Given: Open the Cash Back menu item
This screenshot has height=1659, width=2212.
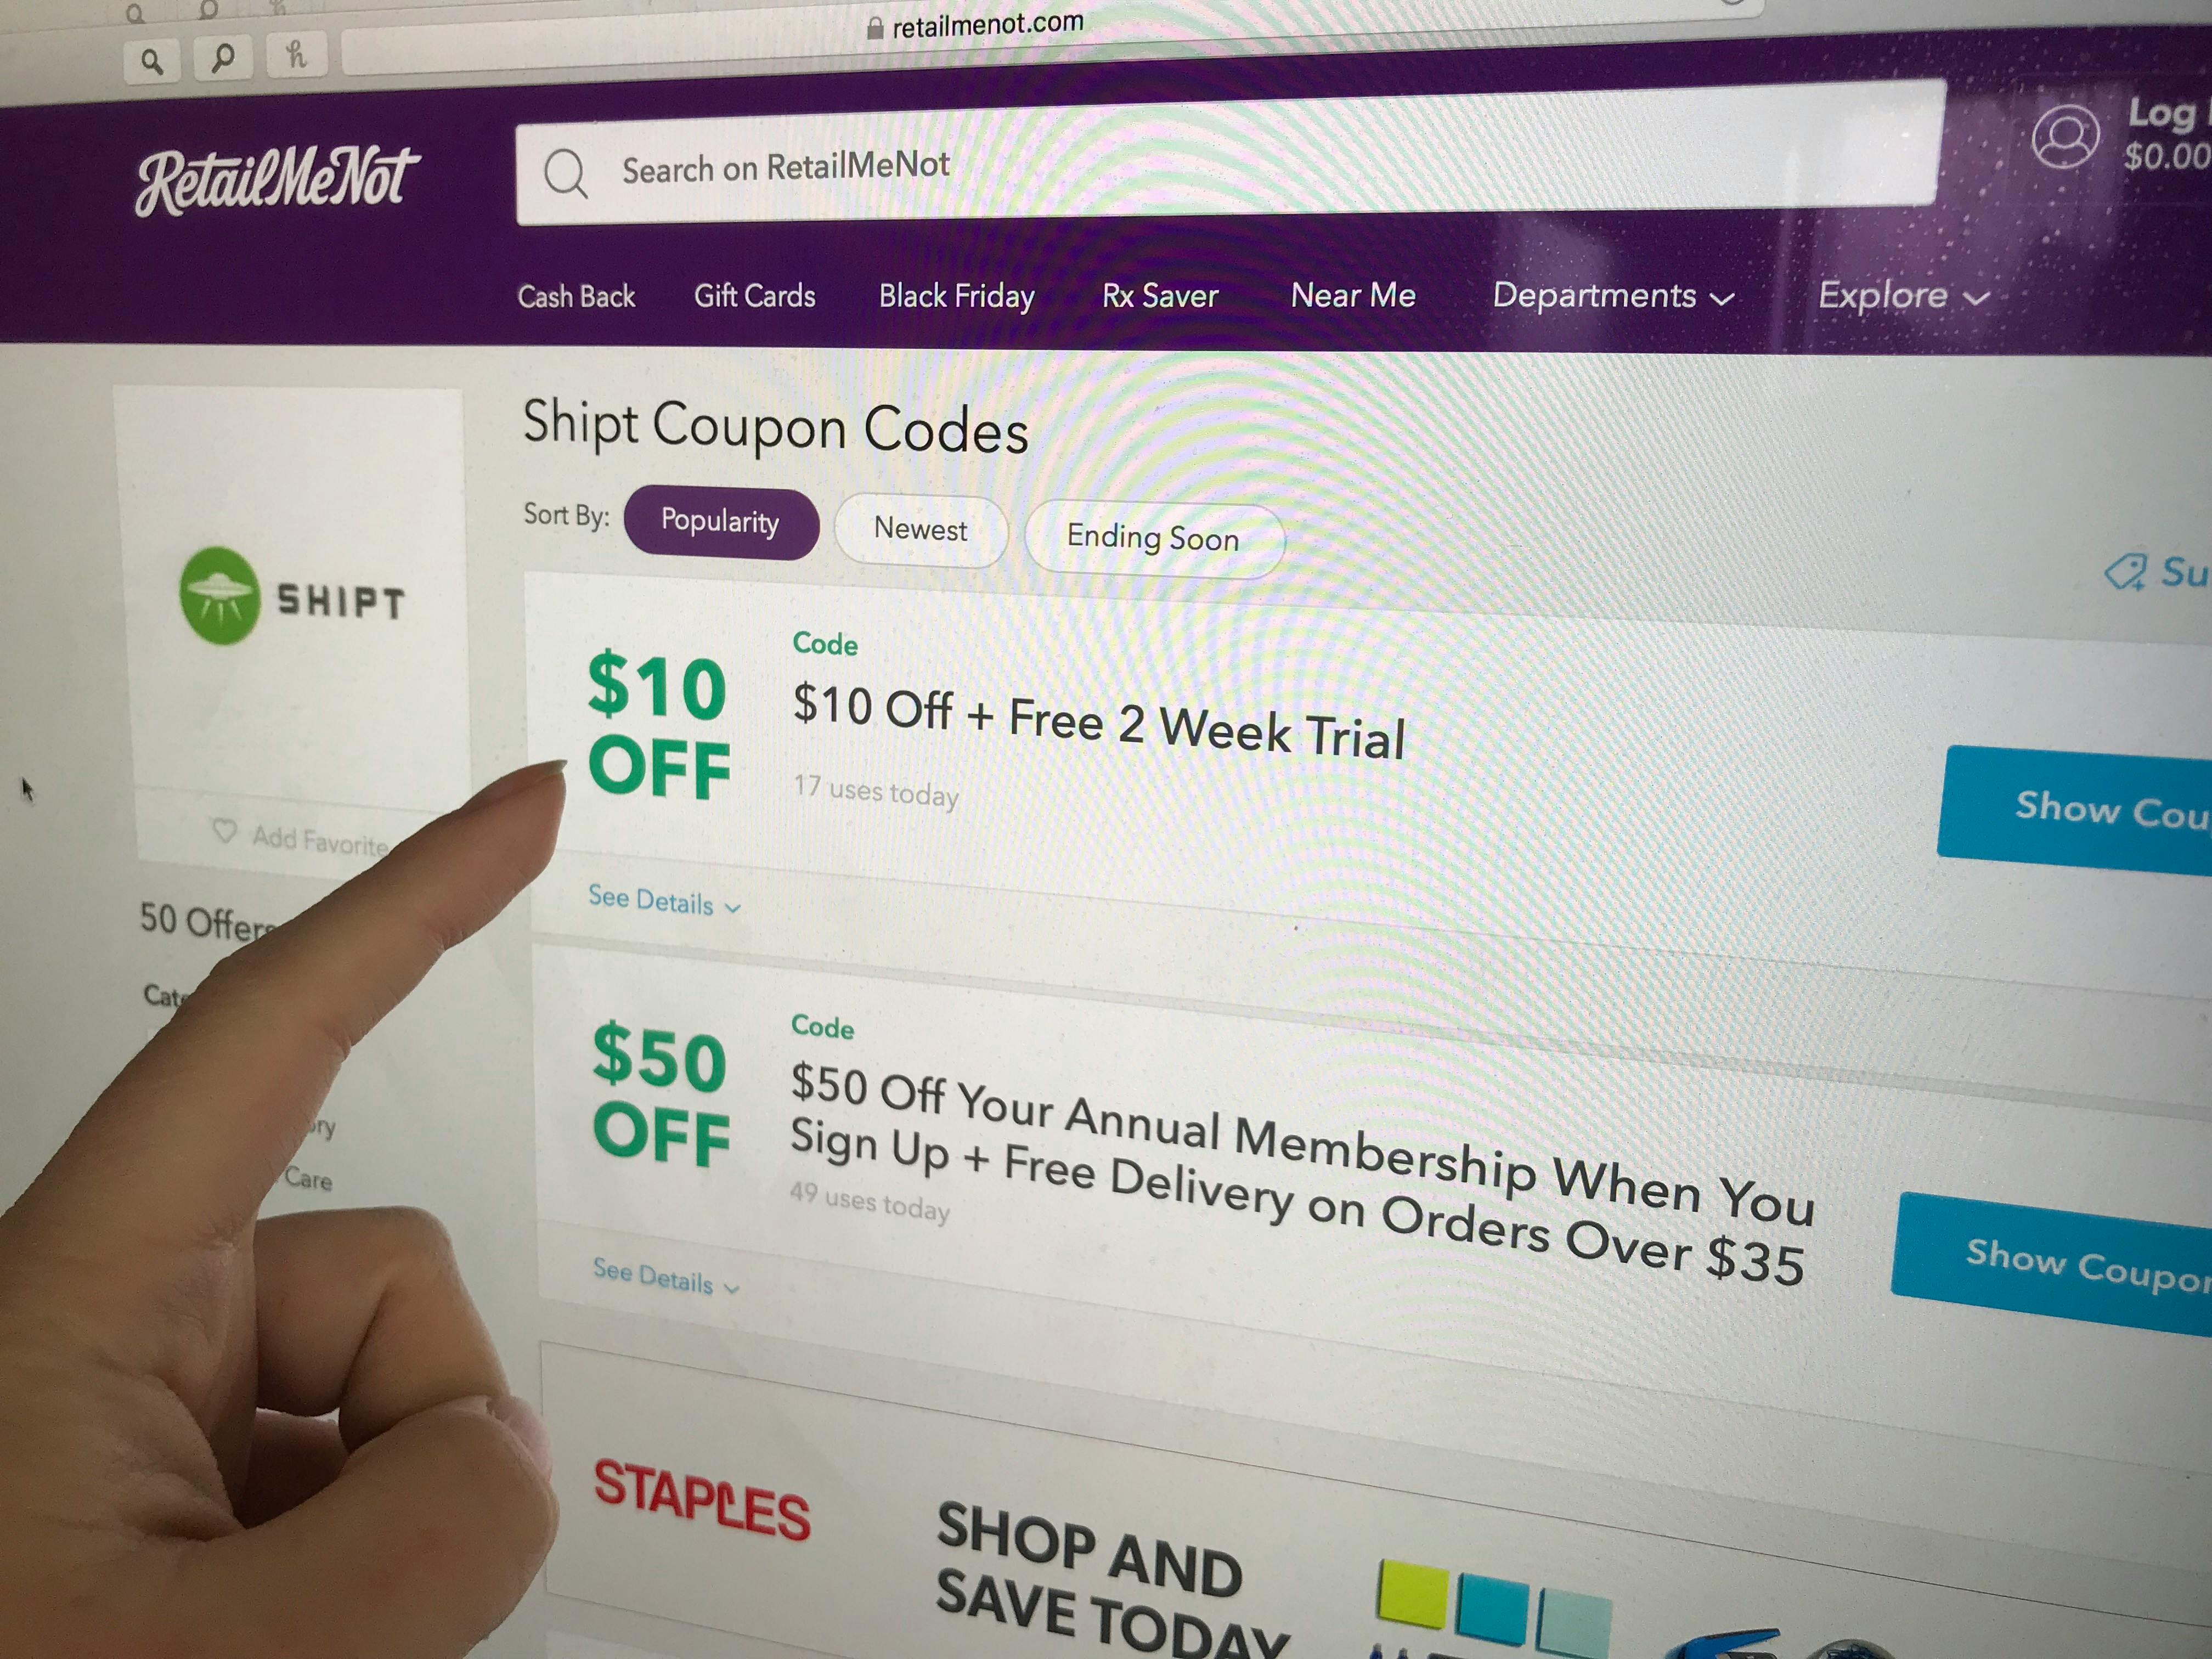Looking at the screenshot, I should (577, 297).
